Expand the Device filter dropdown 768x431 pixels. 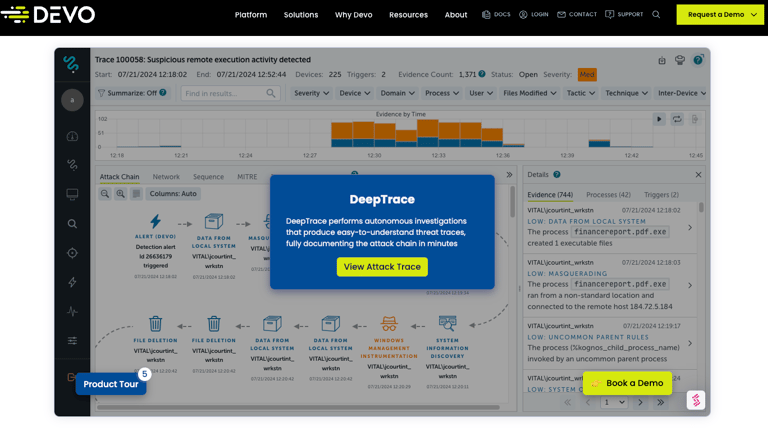[355, 93]
